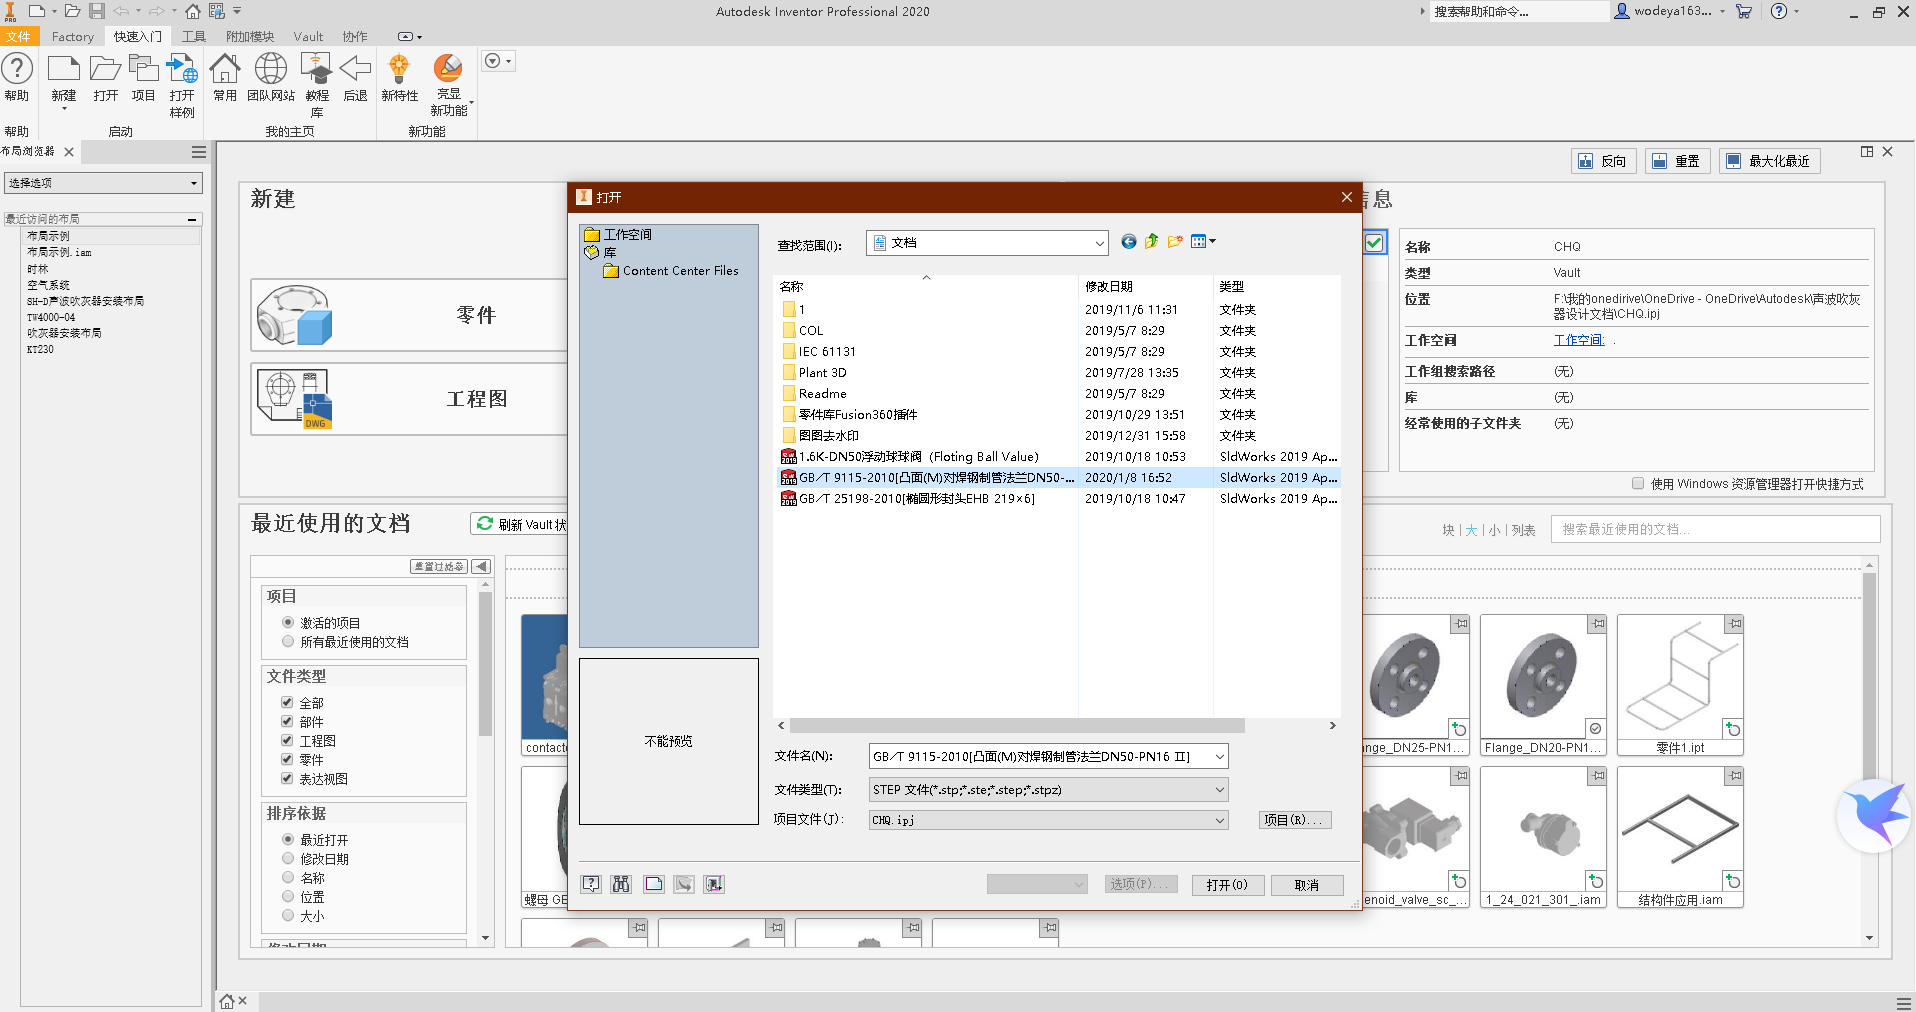Click the 新特性 lightbulb icon
This screenshot has width=1916, height=1012.
[399, 69]
